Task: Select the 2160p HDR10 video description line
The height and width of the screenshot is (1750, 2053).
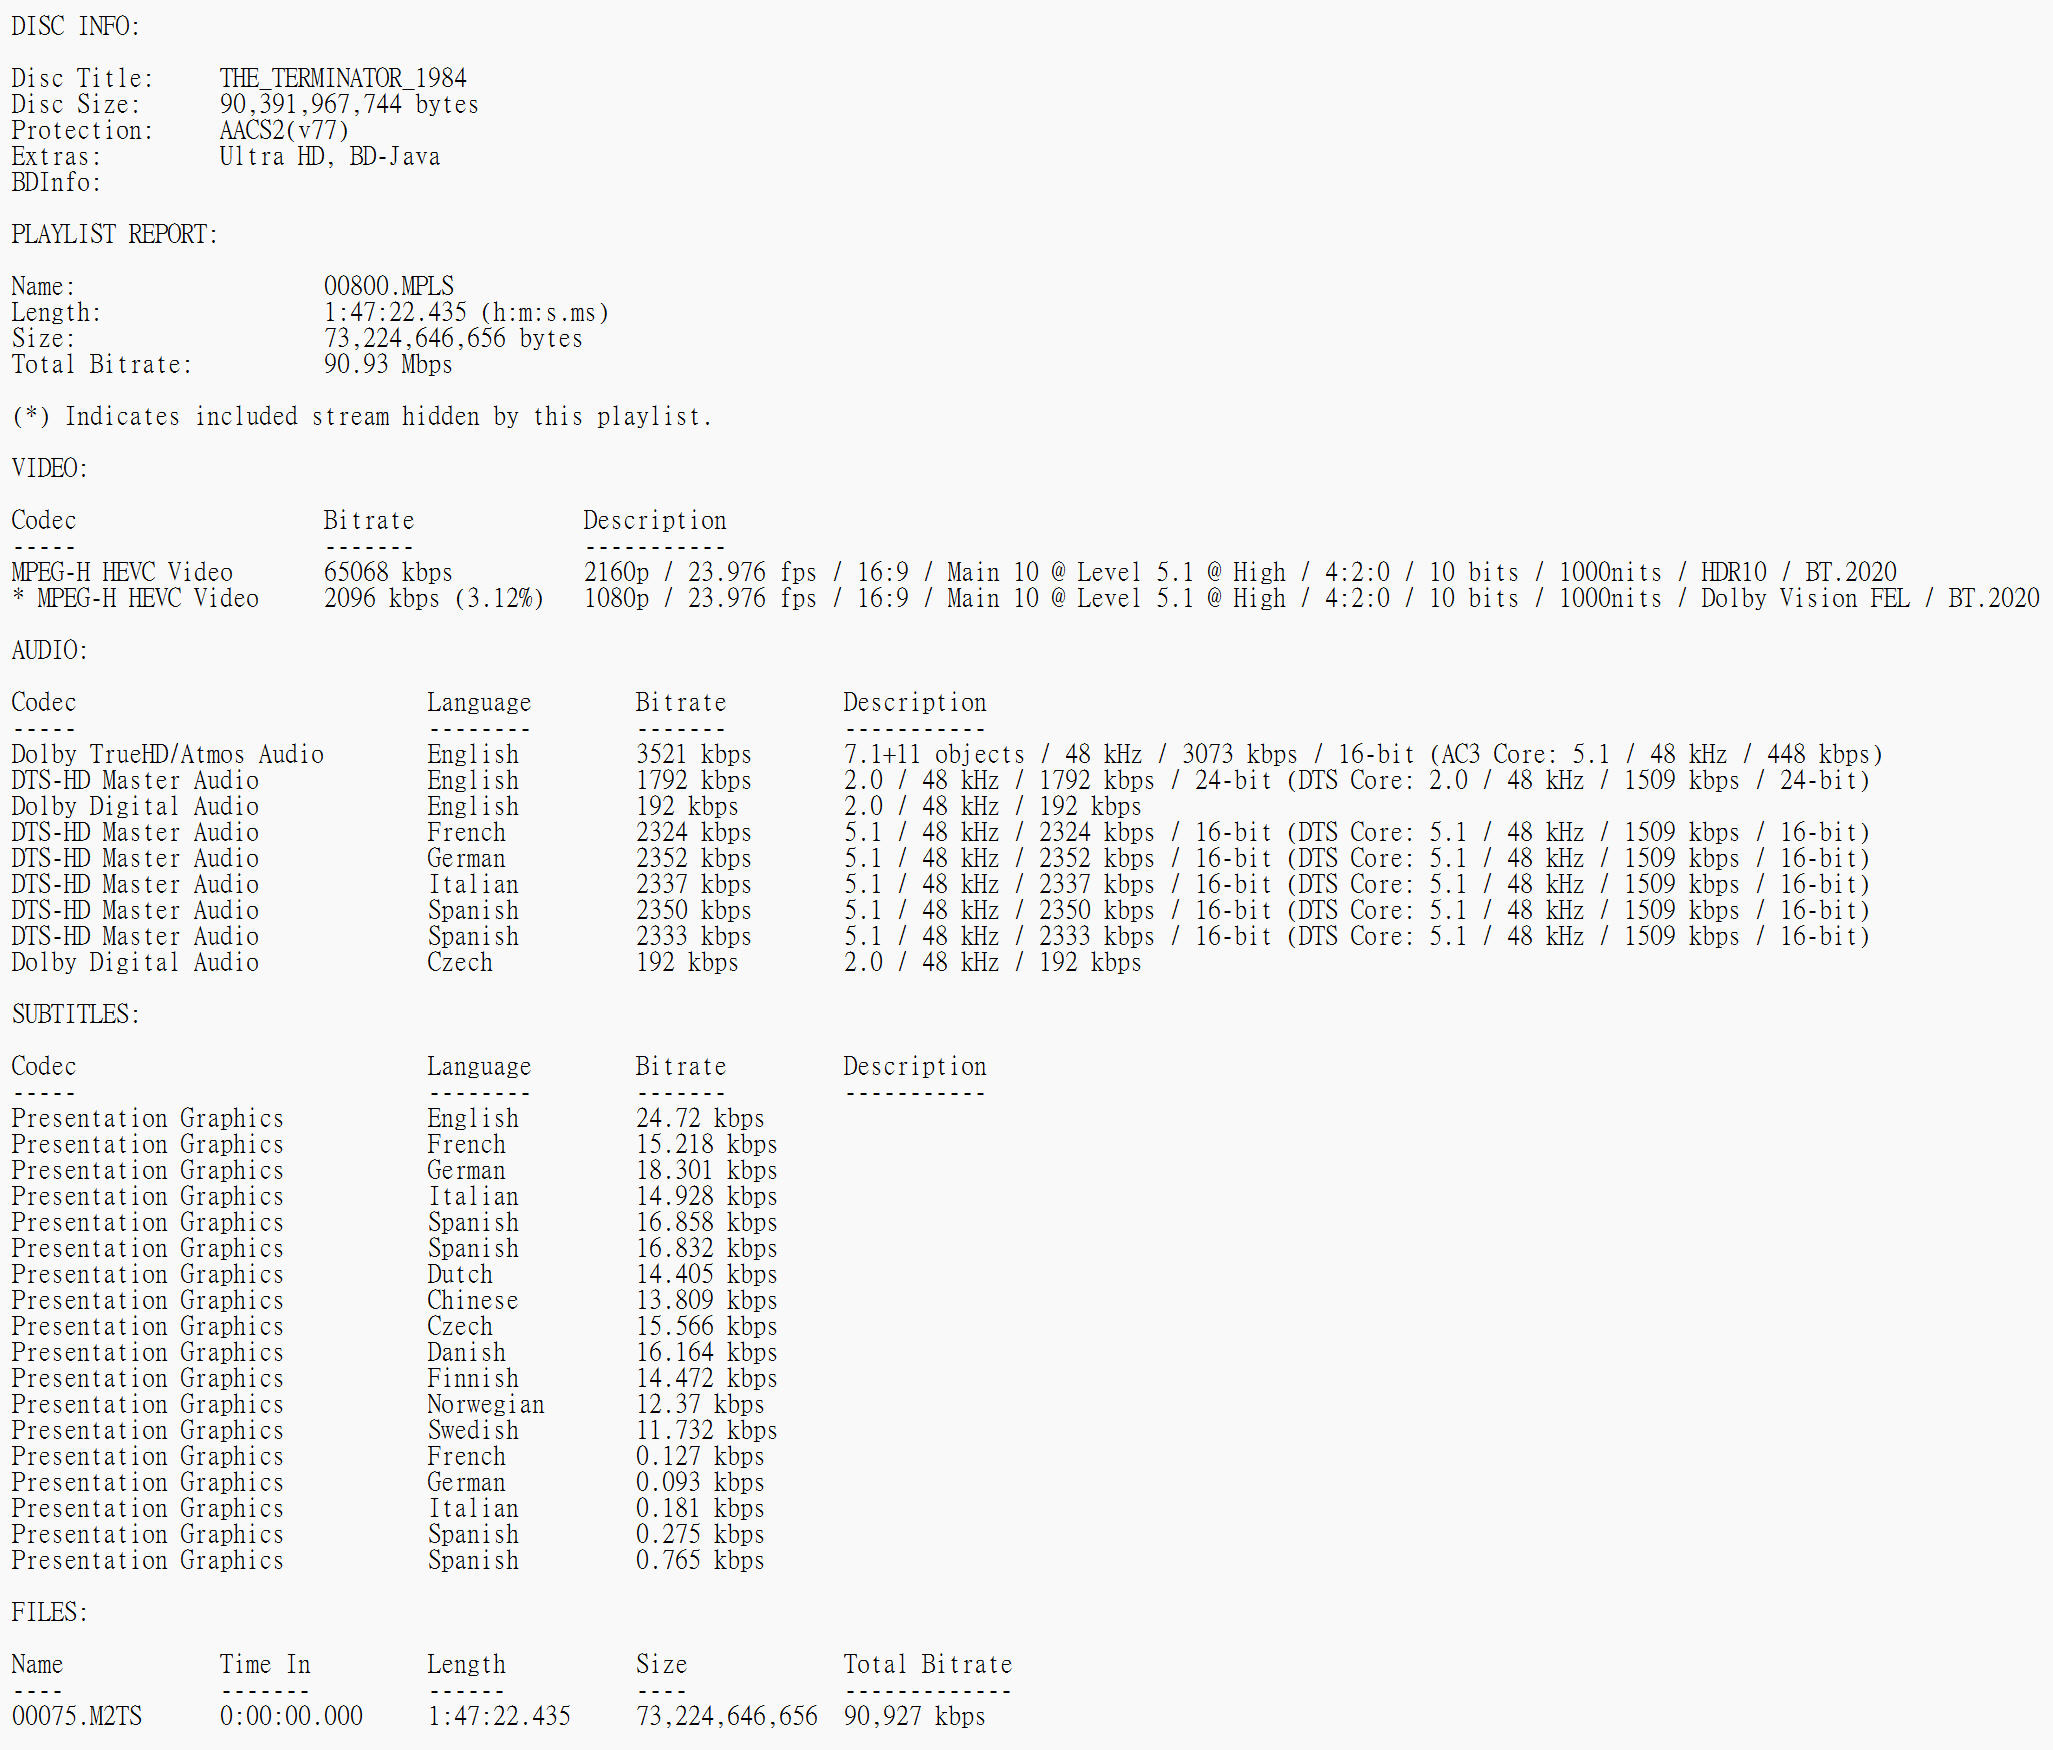Action: point(1240,572)
